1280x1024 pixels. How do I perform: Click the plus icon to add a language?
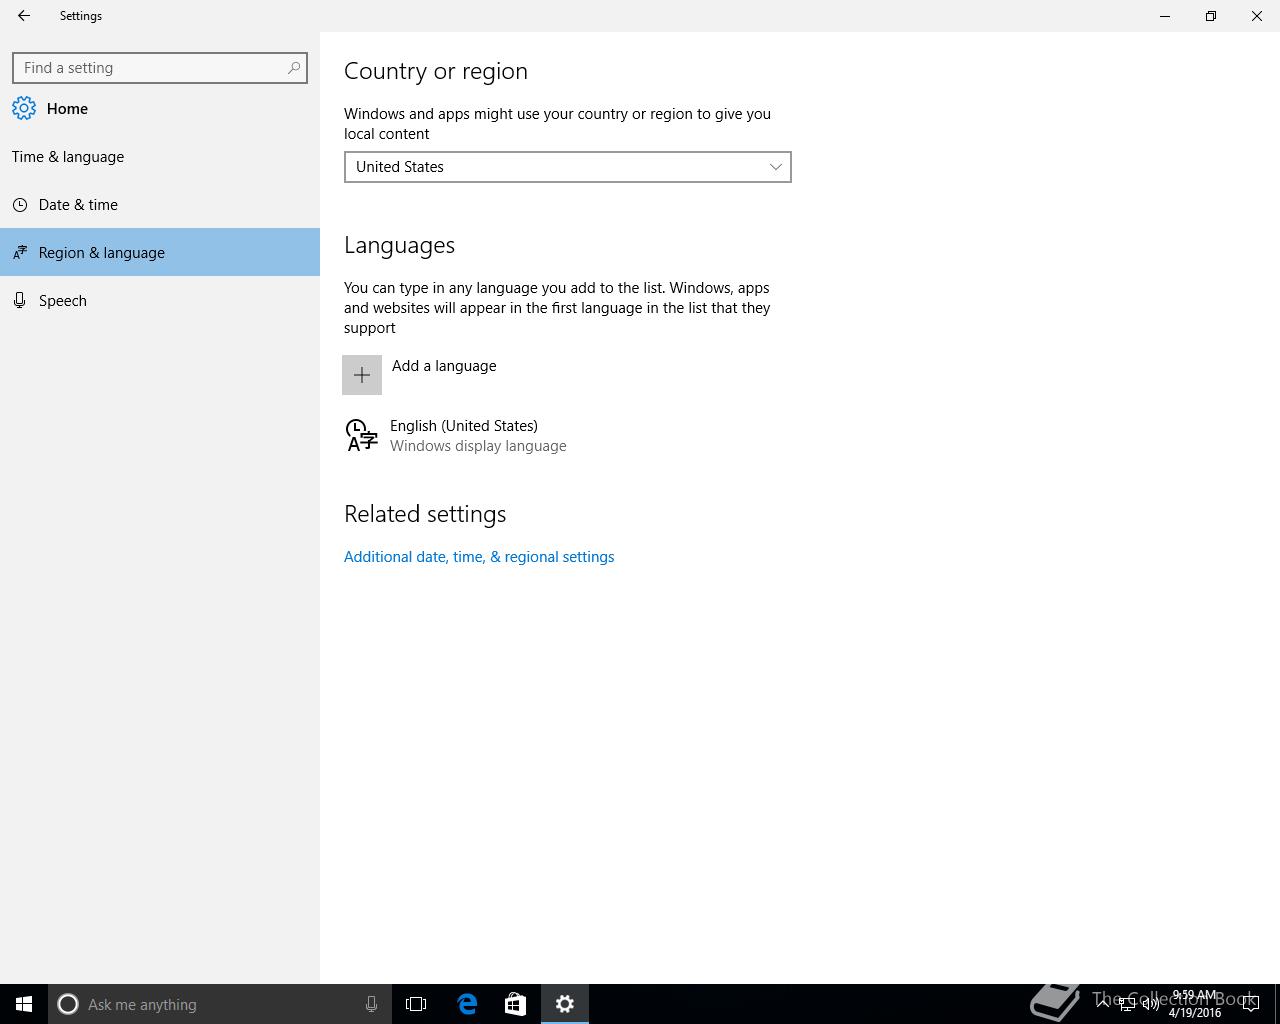(362, 375)
